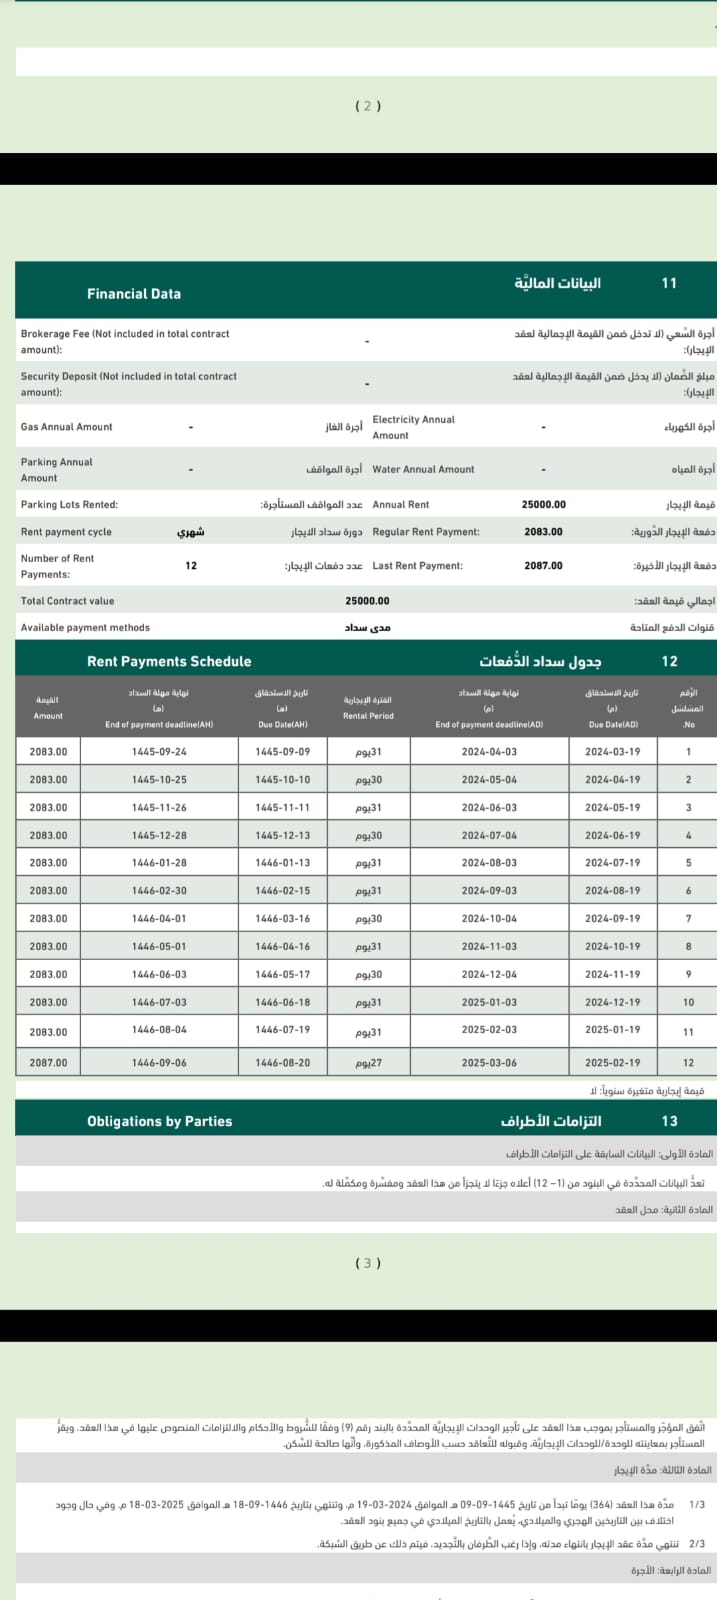Select due date cell 2024-03-19
The width and height of the screenshot is (717, 1600).
612,752
